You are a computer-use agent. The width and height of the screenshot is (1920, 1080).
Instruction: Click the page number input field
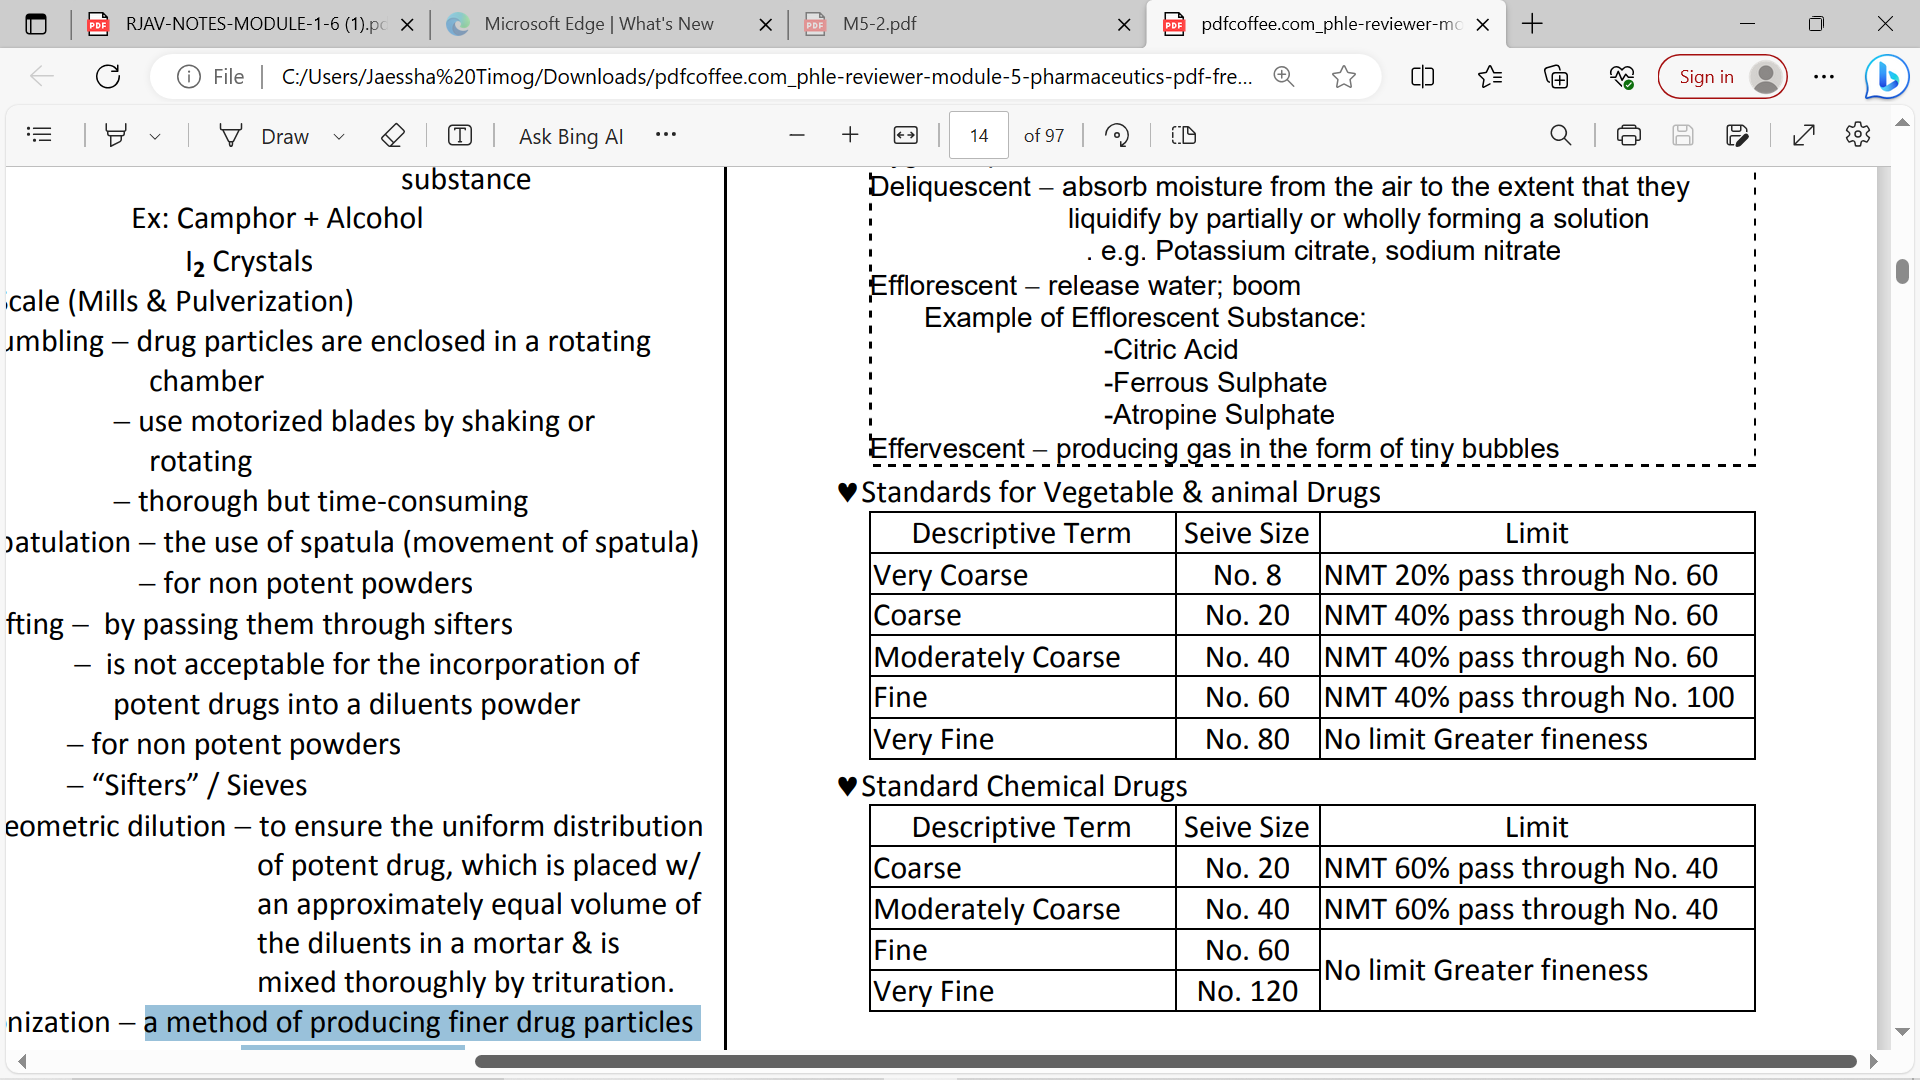click(x=978, y=135)
